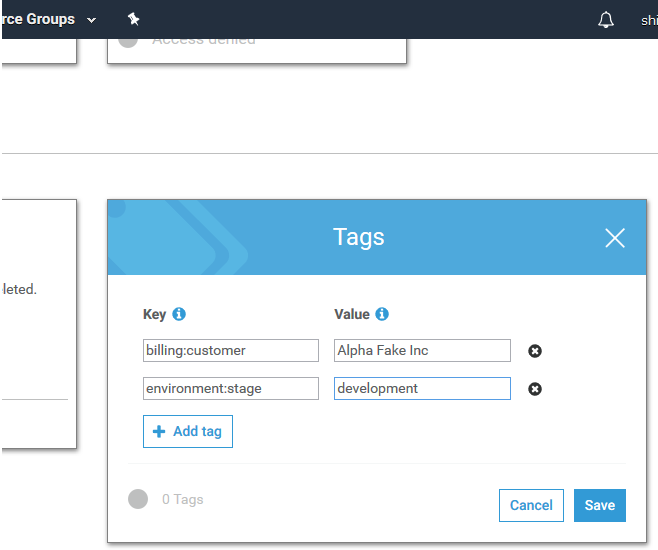658x550 pixels.
Task: Show info tooltip next to Value
Action: [382, 314]
